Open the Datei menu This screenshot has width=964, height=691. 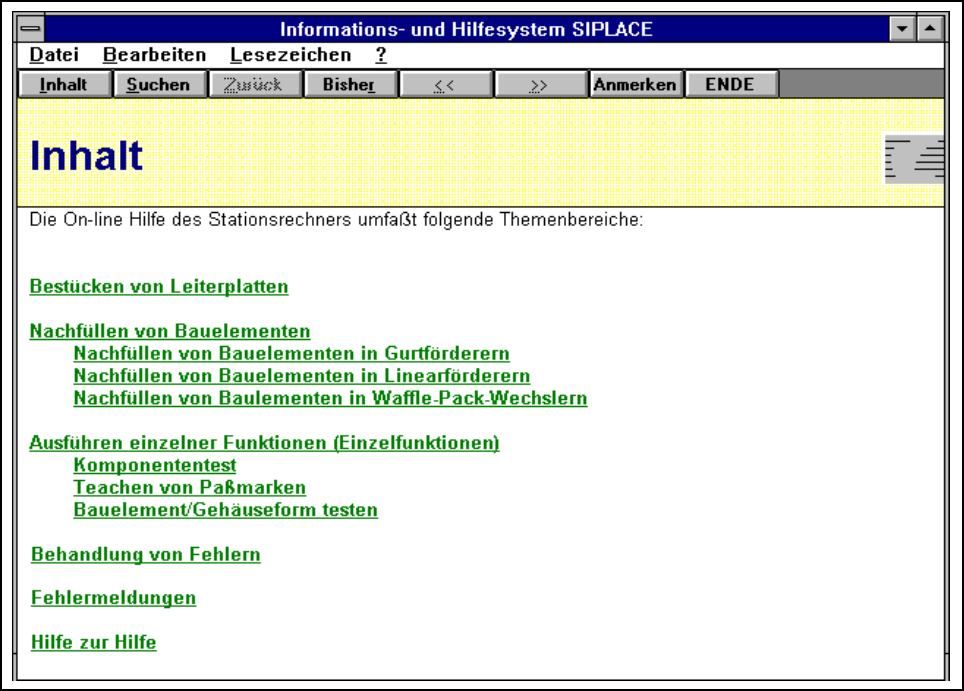[54, 55]
